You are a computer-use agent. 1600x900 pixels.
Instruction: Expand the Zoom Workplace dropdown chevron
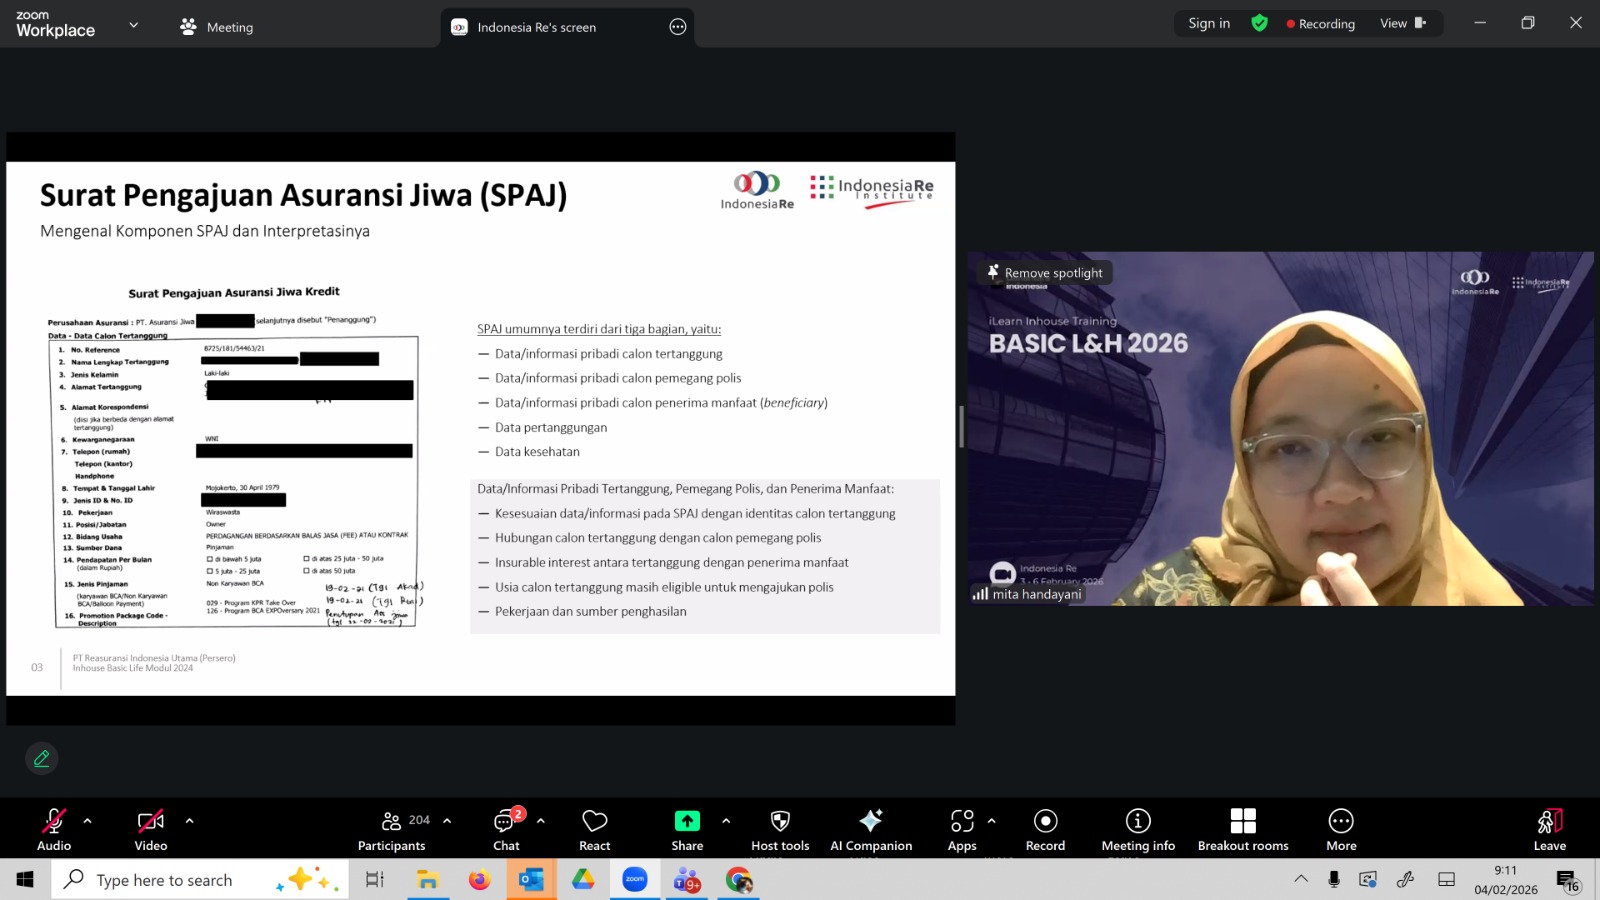[134, 25]
